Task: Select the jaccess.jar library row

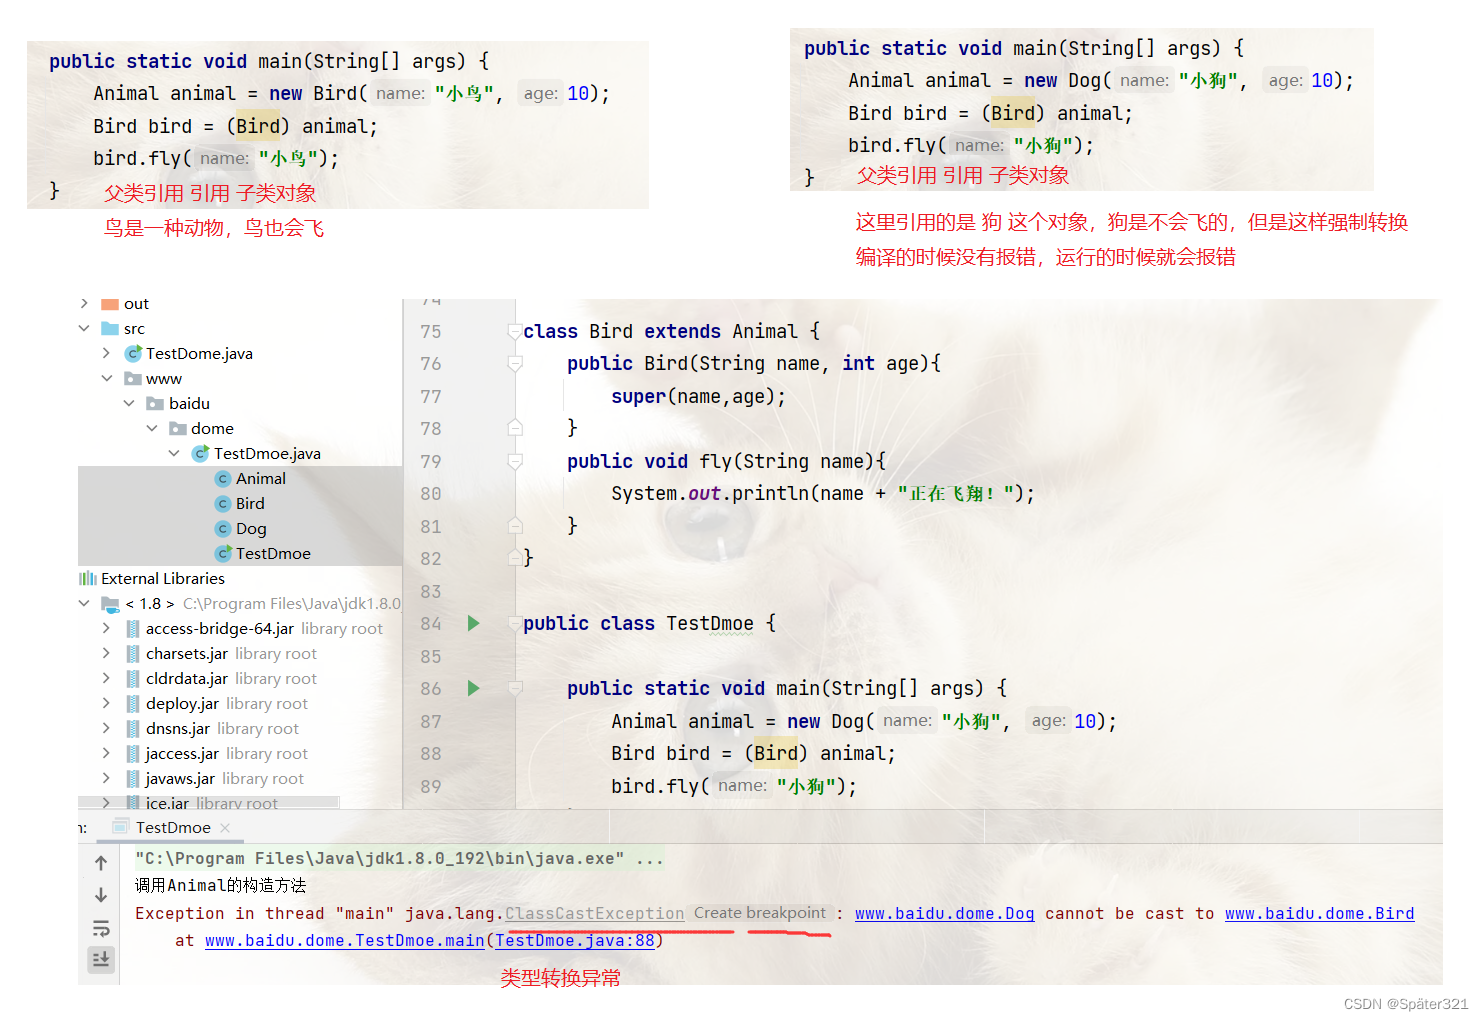Action: click(240, 754)
